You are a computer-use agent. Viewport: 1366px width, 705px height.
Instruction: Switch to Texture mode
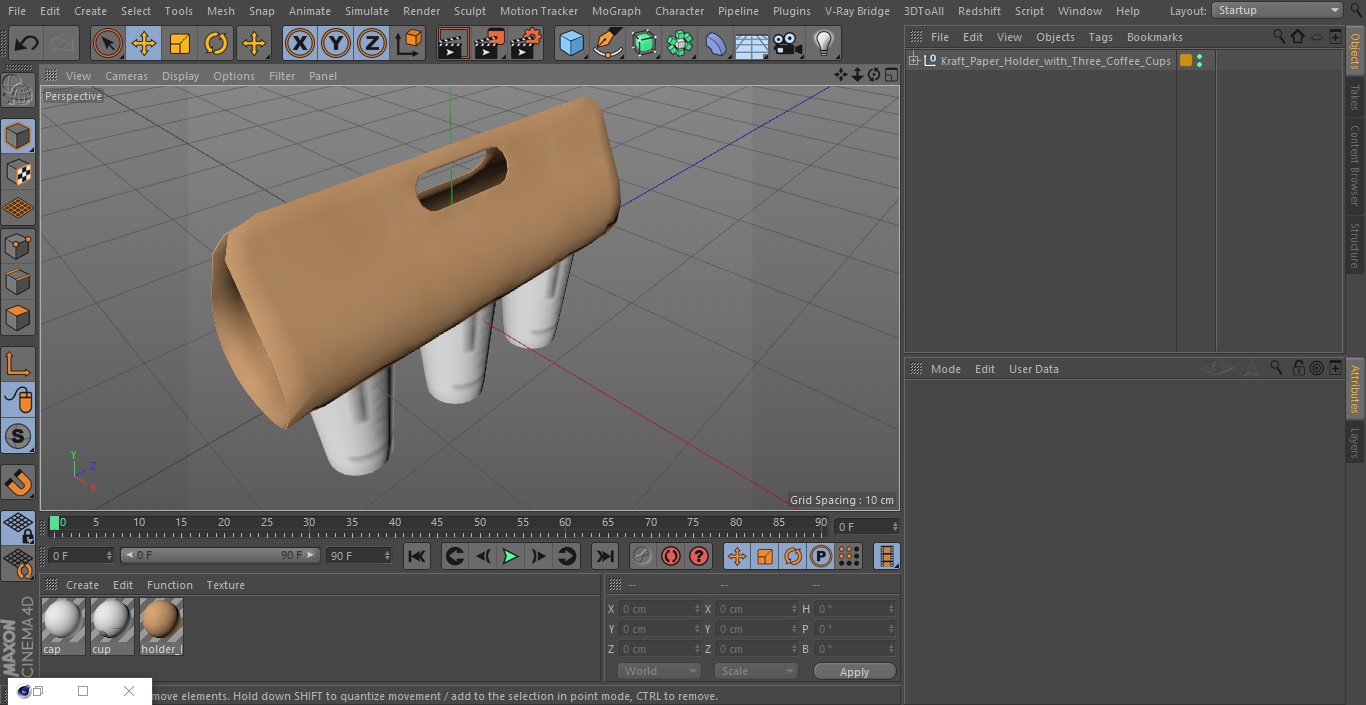click(18, 172)
